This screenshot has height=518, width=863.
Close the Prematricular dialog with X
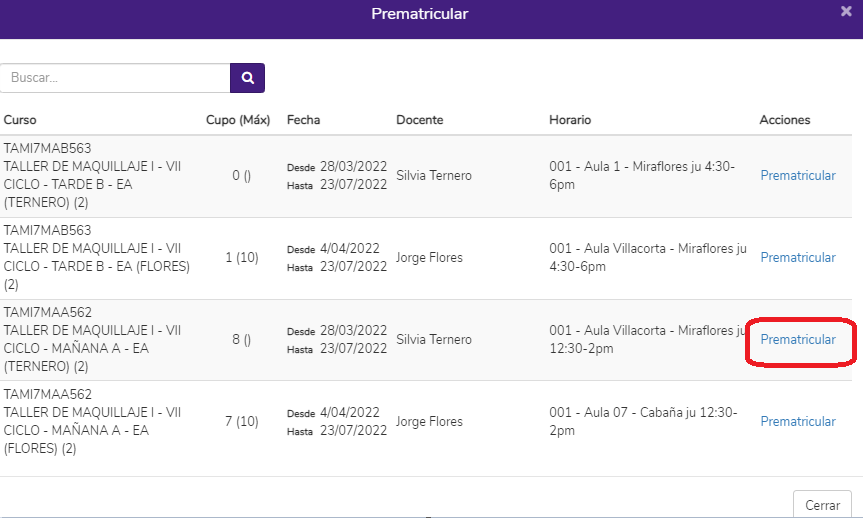846,11
